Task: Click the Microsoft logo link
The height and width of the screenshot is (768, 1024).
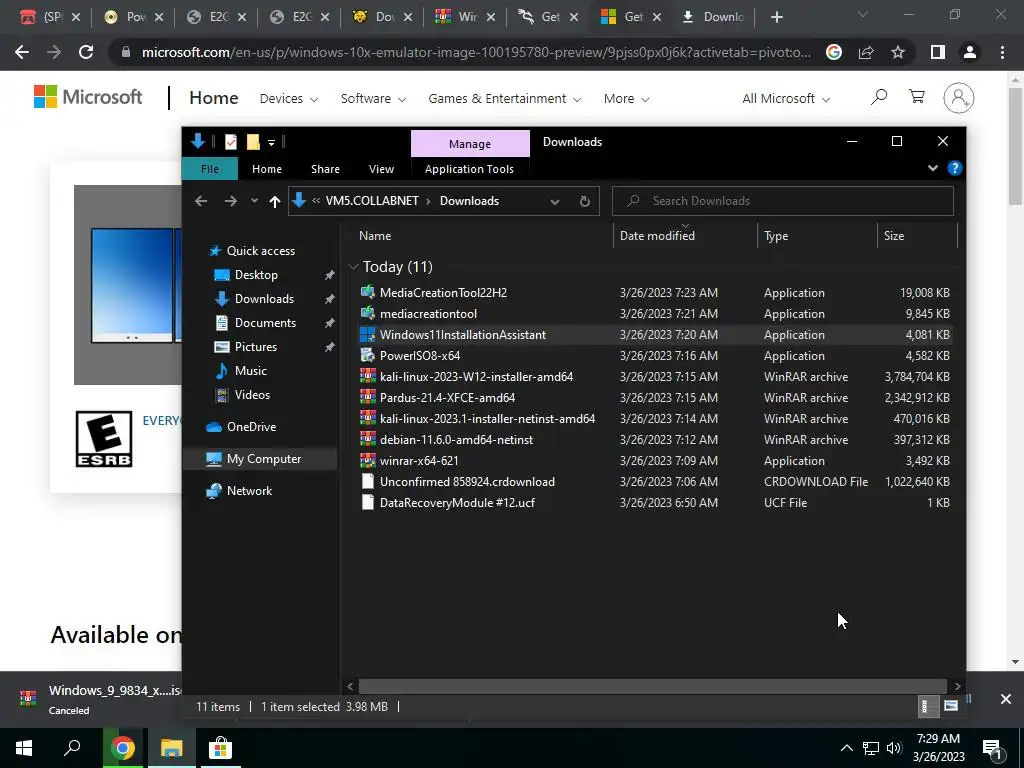Action: click(x=88, y=97)
